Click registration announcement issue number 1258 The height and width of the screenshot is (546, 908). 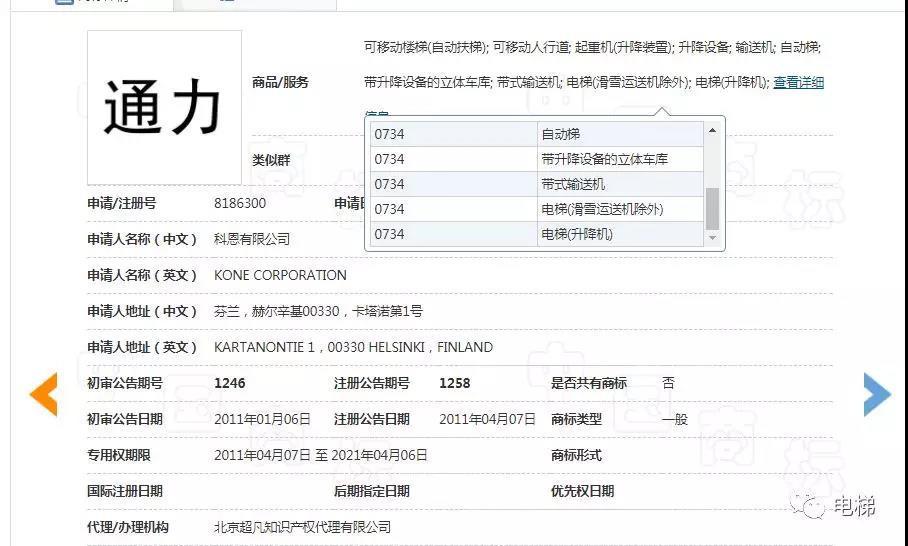[x=454, y=383]
